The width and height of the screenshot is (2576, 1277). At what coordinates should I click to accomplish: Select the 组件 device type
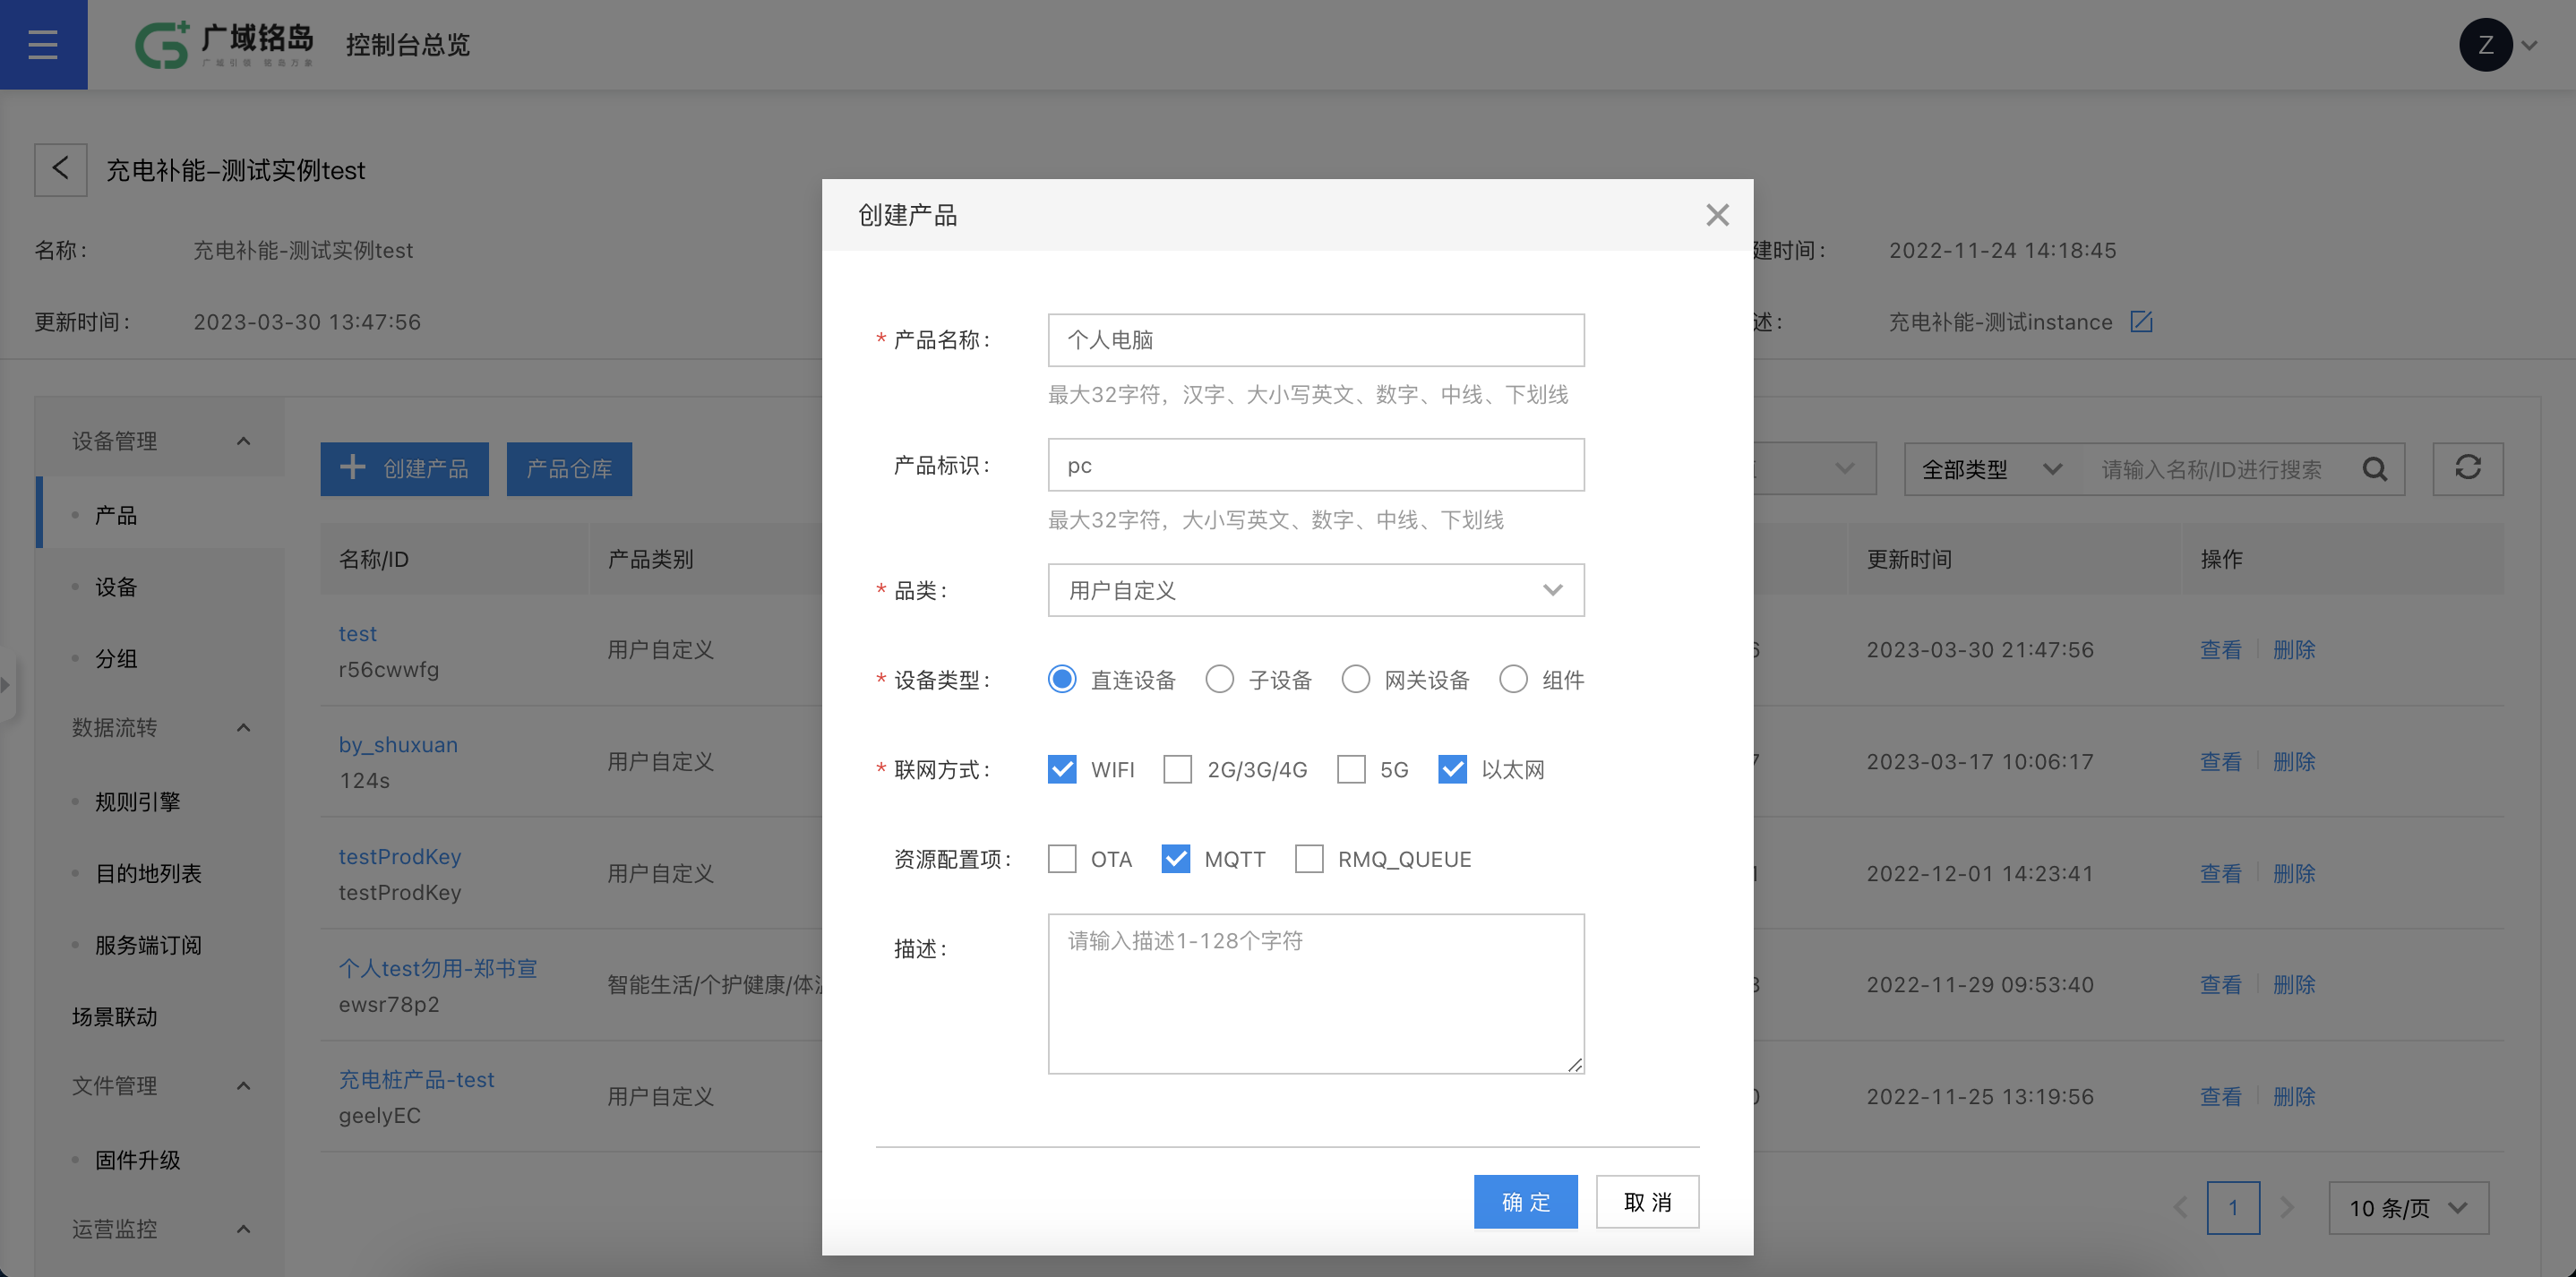pos(1513,679)
